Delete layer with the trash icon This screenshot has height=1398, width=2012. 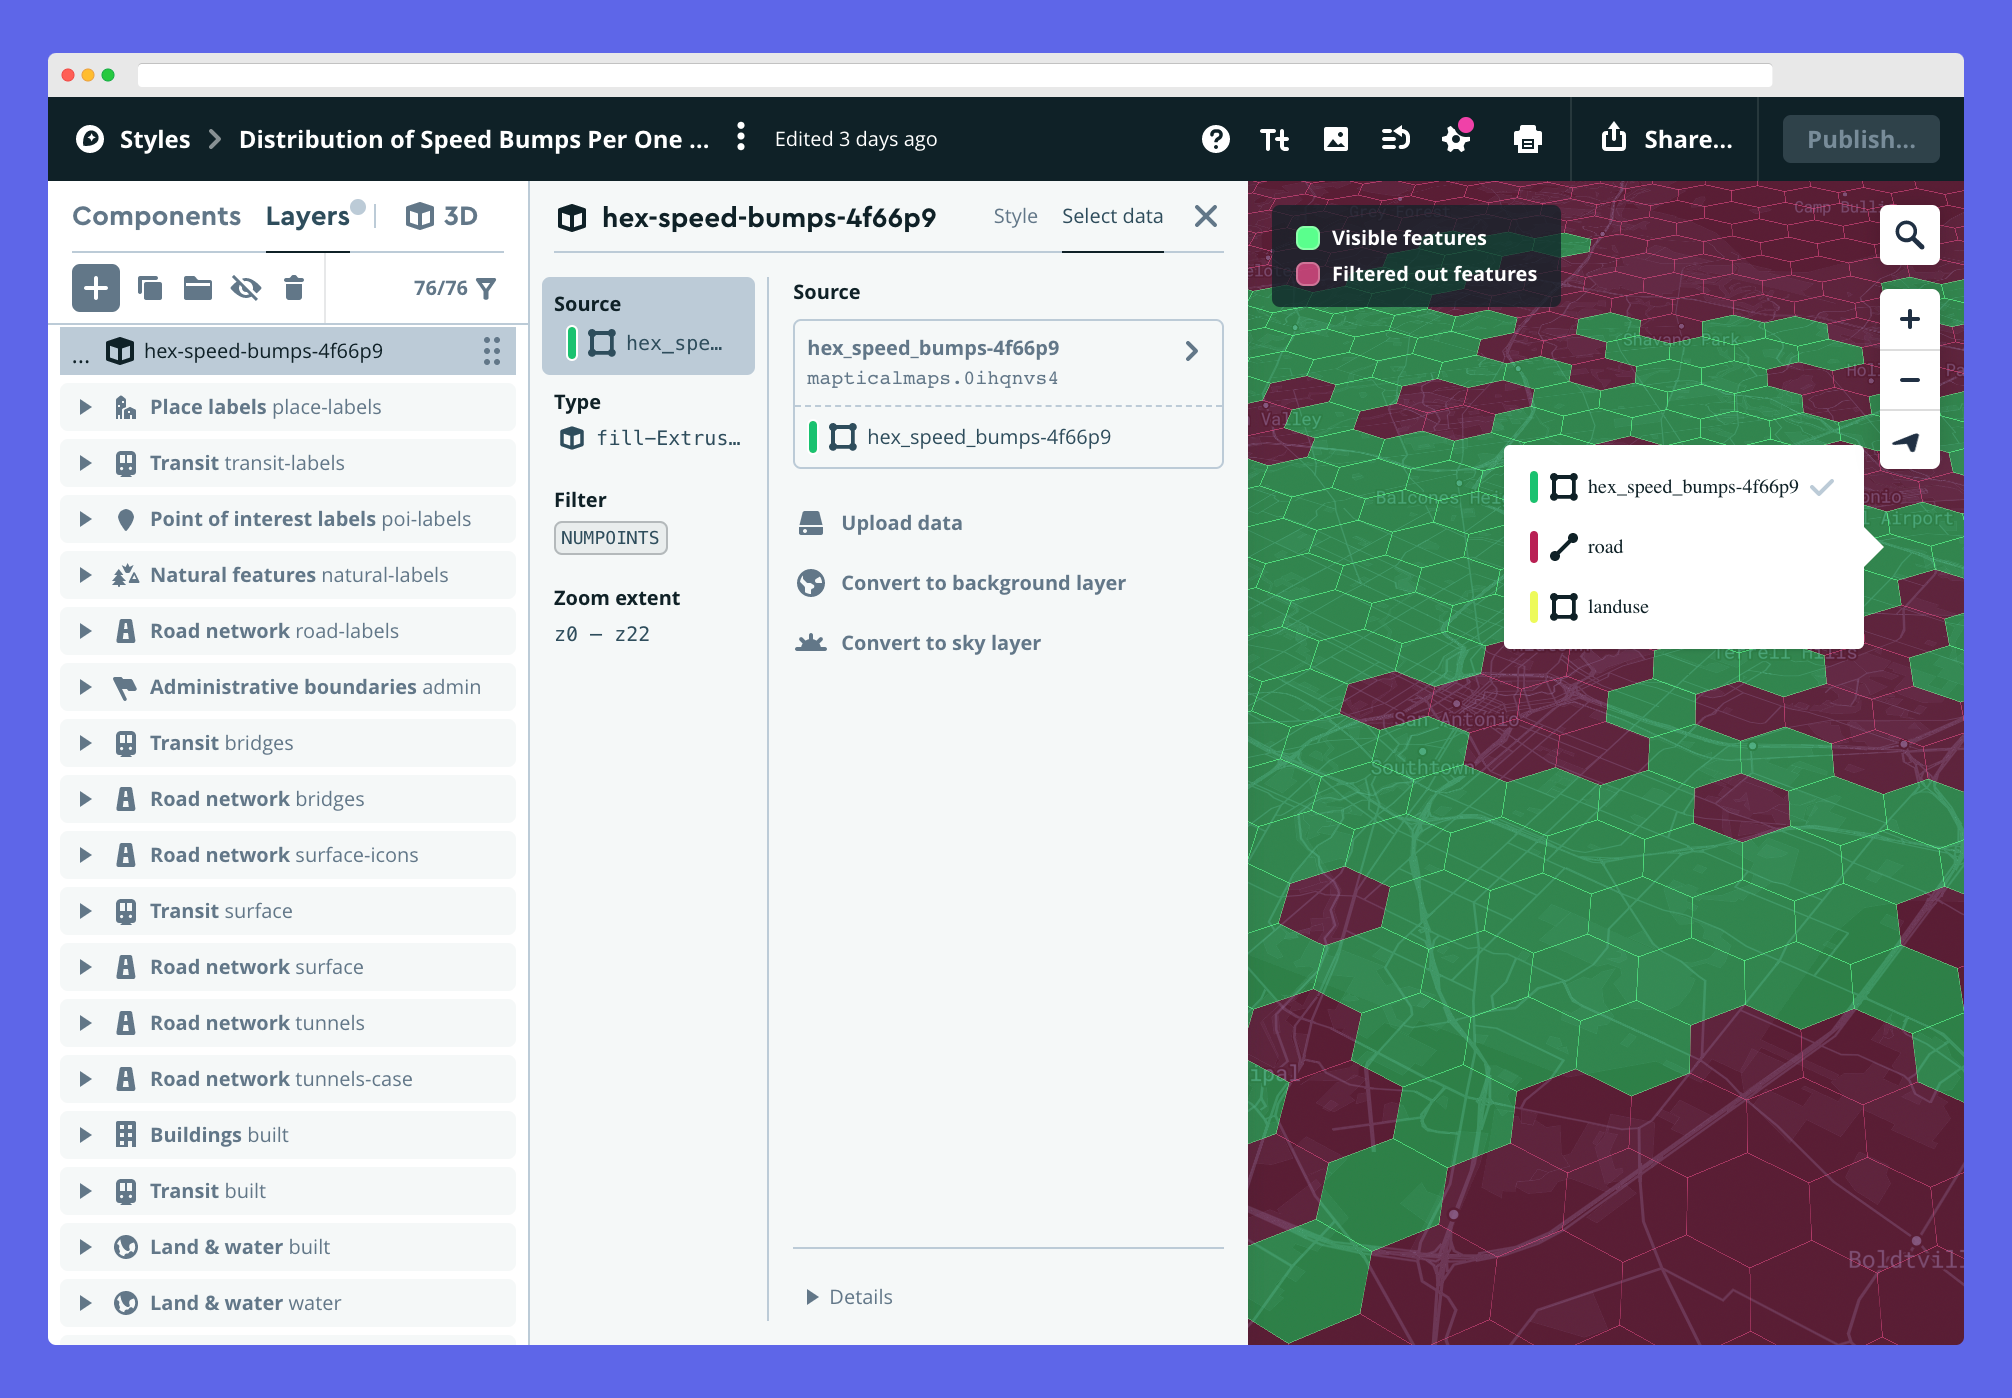click(293, 289)
